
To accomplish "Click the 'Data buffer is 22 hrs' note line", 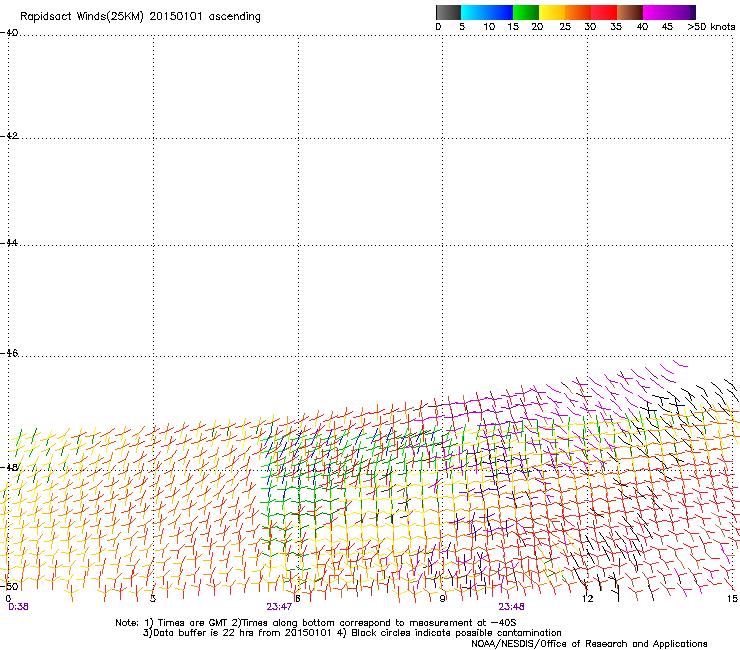I will [x=352, y=633].
